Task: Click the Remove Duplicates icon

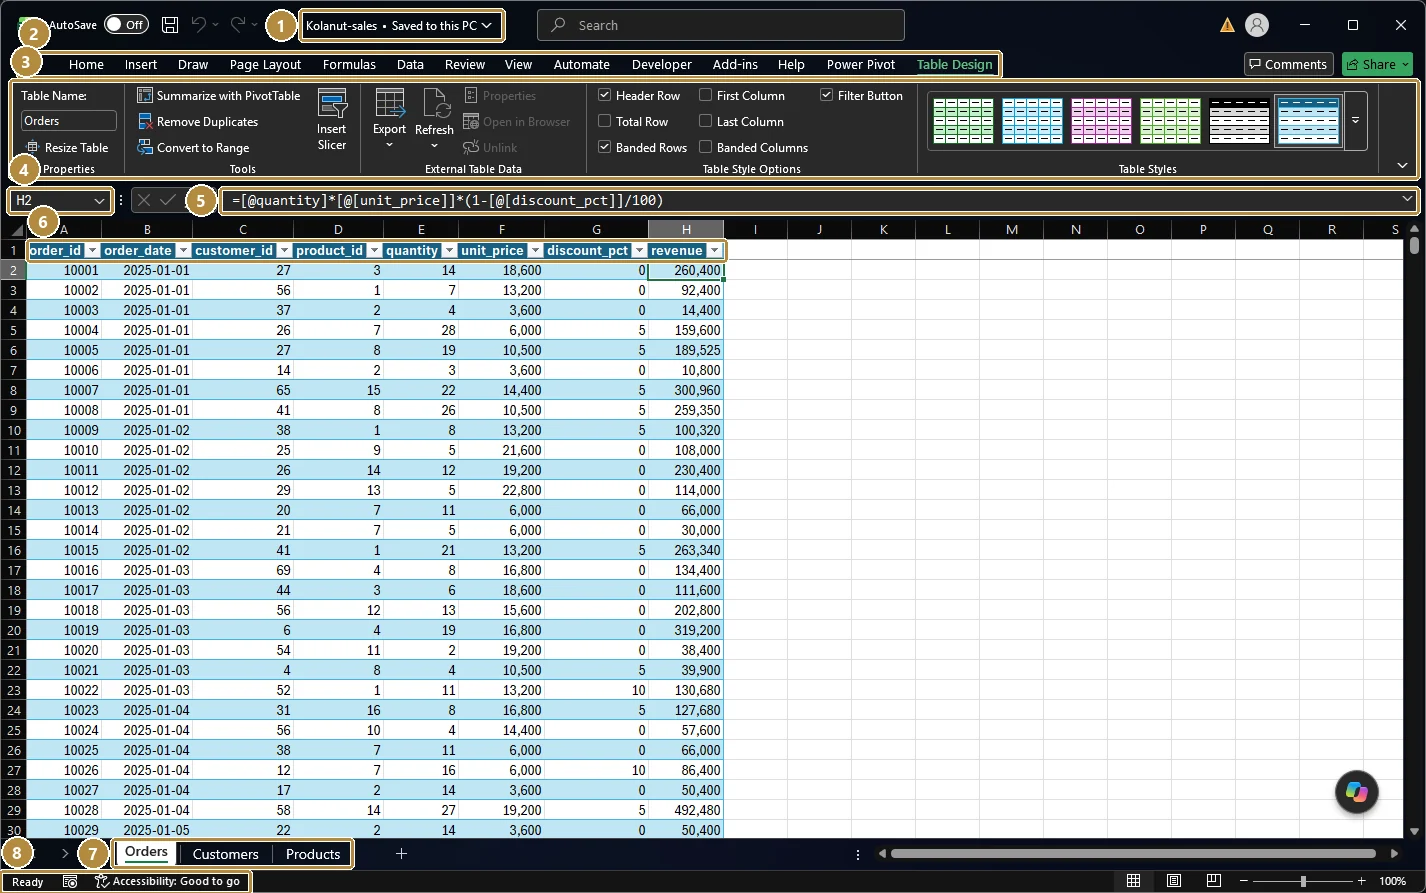Action: pos(145,121)
